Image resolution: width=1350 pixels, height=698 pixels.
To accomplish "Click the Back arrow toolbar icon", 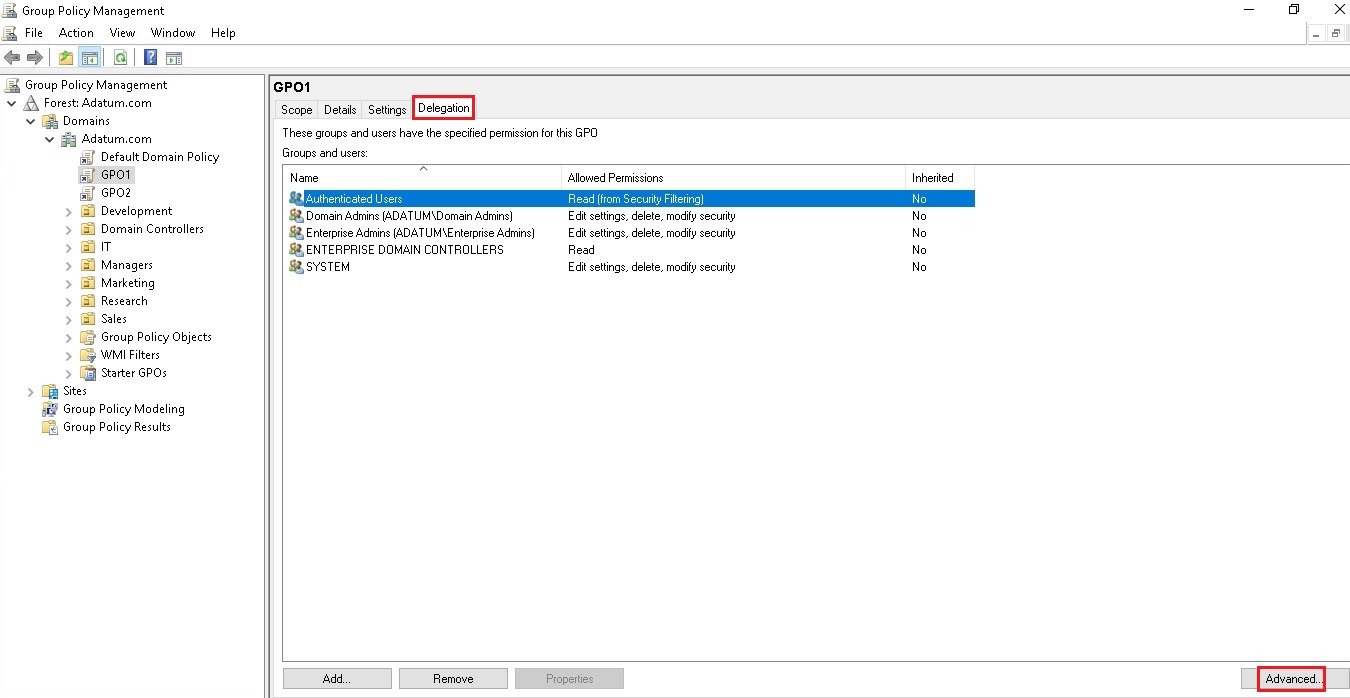I will coord(12,58).
